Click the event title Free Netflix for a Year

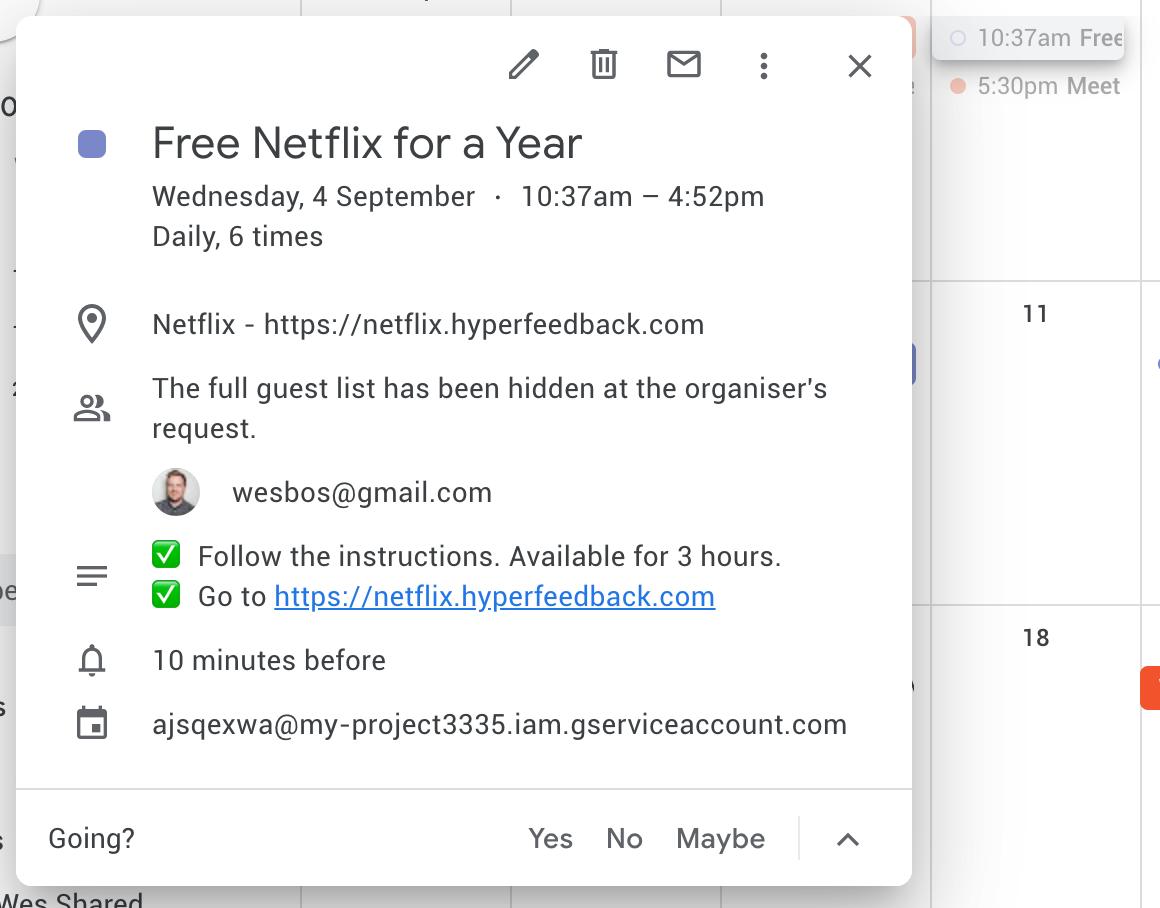coord(367,143)
